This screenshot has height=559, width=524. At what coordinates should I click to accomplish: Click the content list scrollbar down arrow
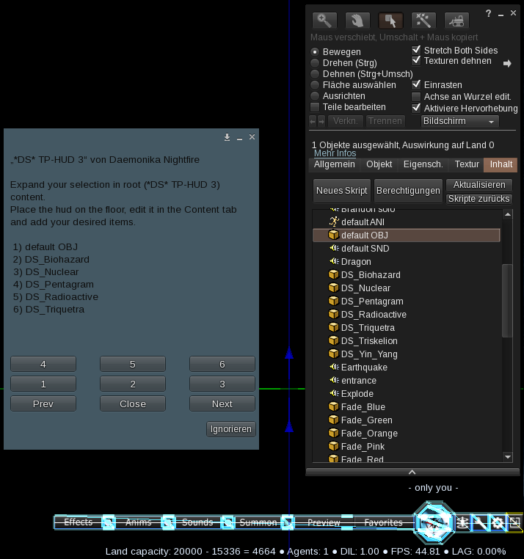508,457
